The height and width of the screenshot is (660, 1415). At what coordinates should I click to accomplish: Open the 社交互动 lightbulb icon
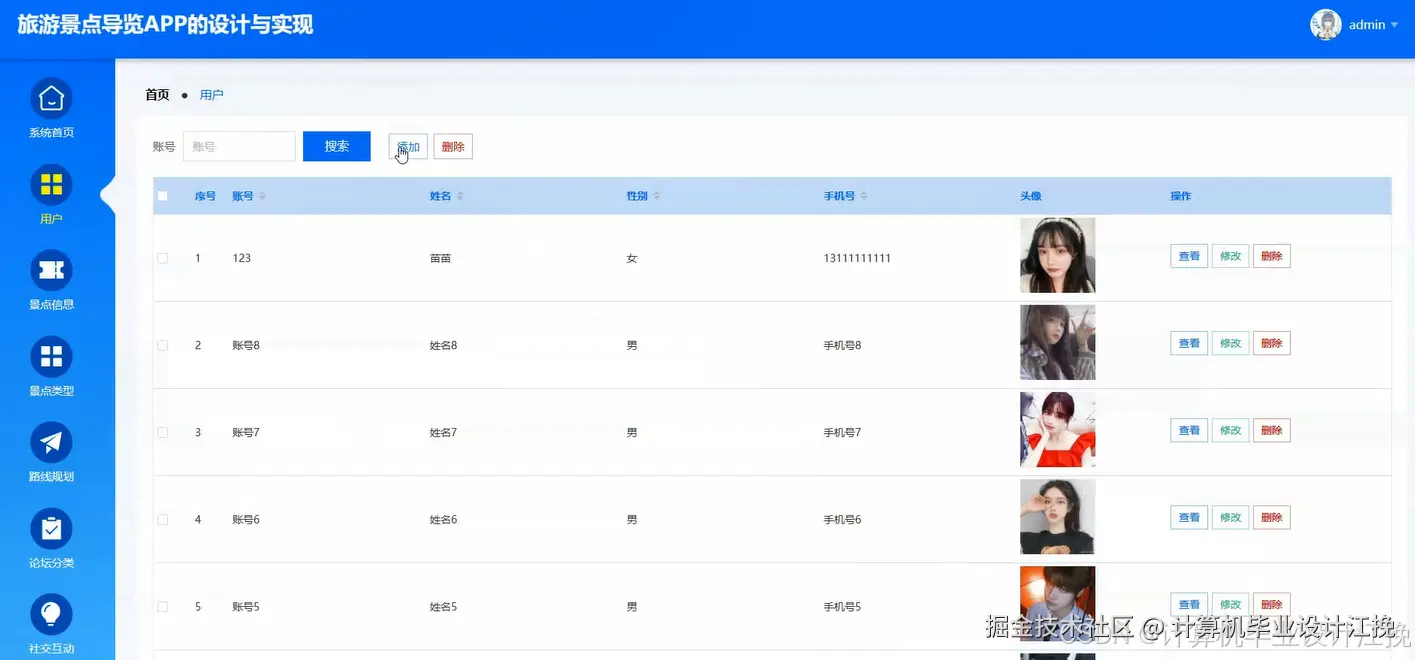[51, 614]
